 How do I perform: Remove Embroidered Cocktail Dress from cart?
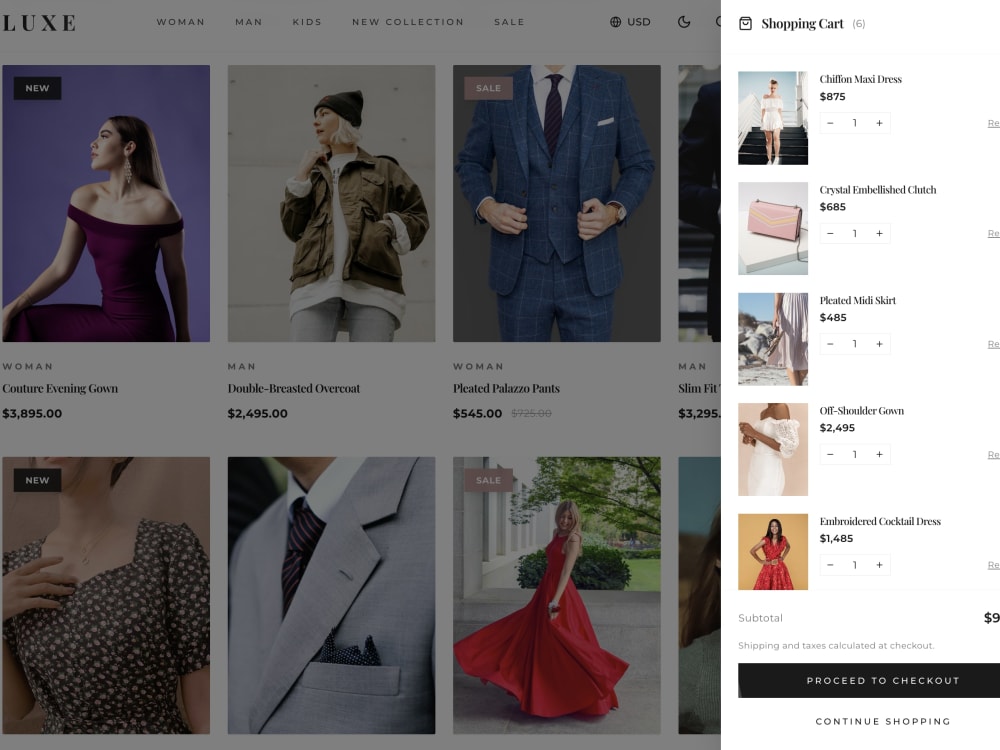[x=994, y=565]
